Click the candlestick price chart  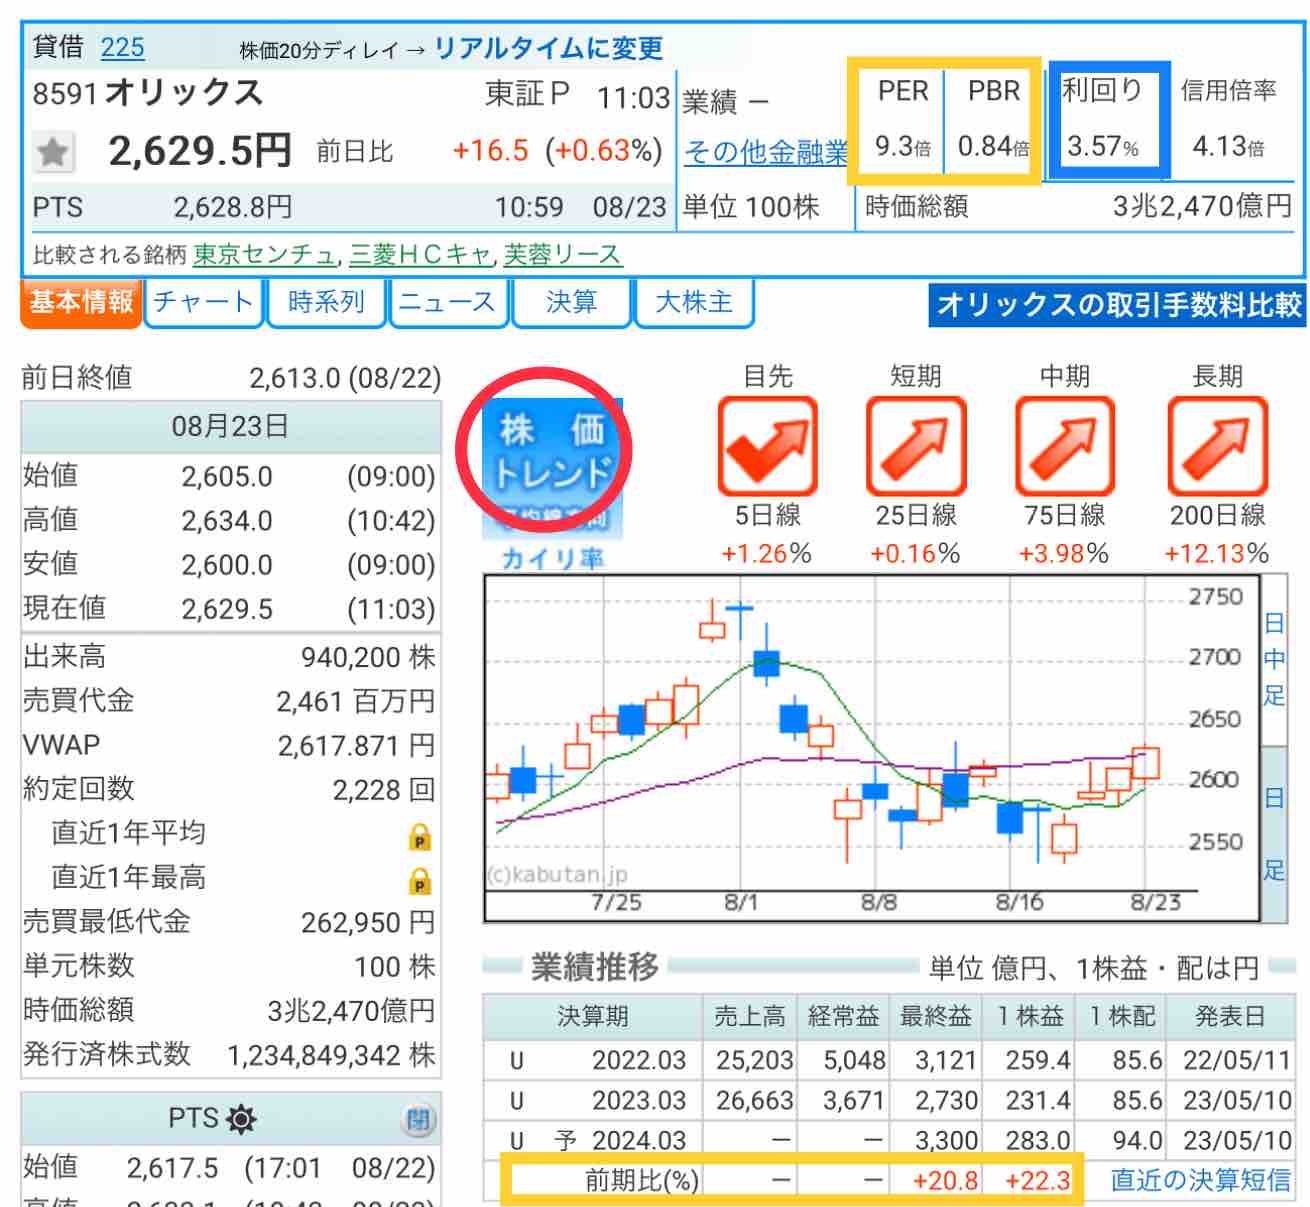point(872,748)
